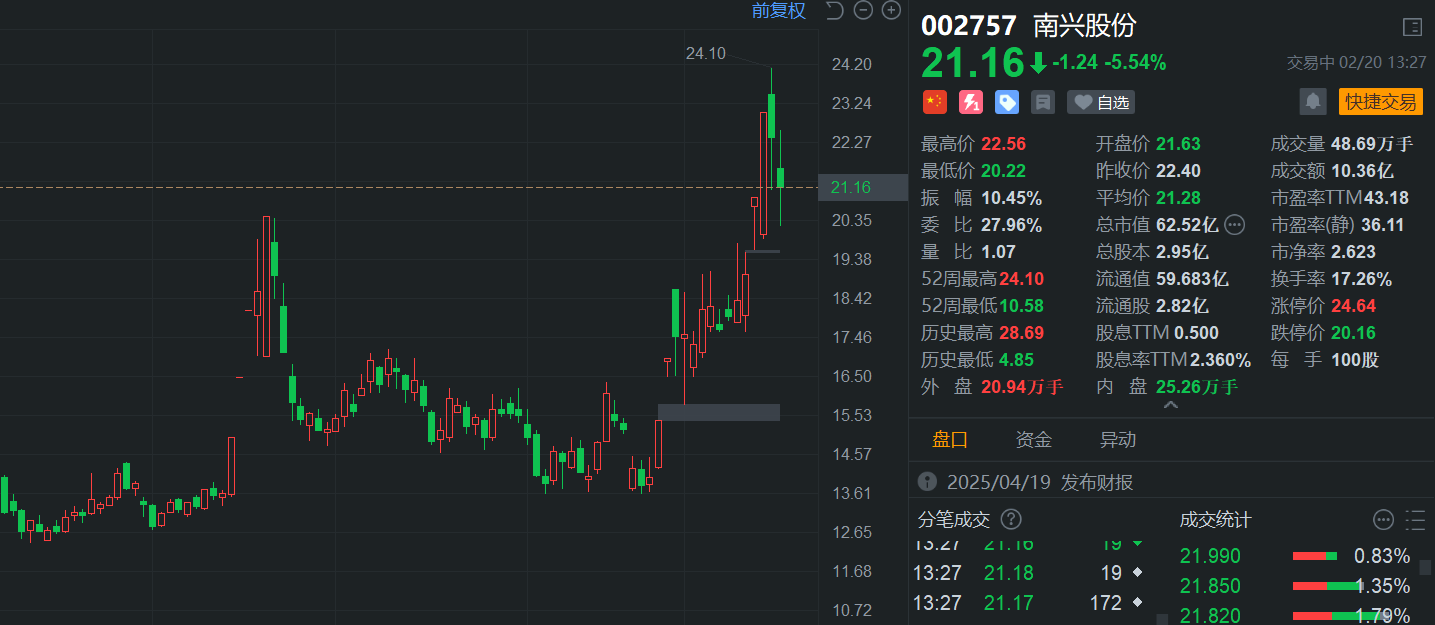Click the 成交额 value 10.36亿
1435x625 pixels.
pyautogui.click(x=1361, y=171)
